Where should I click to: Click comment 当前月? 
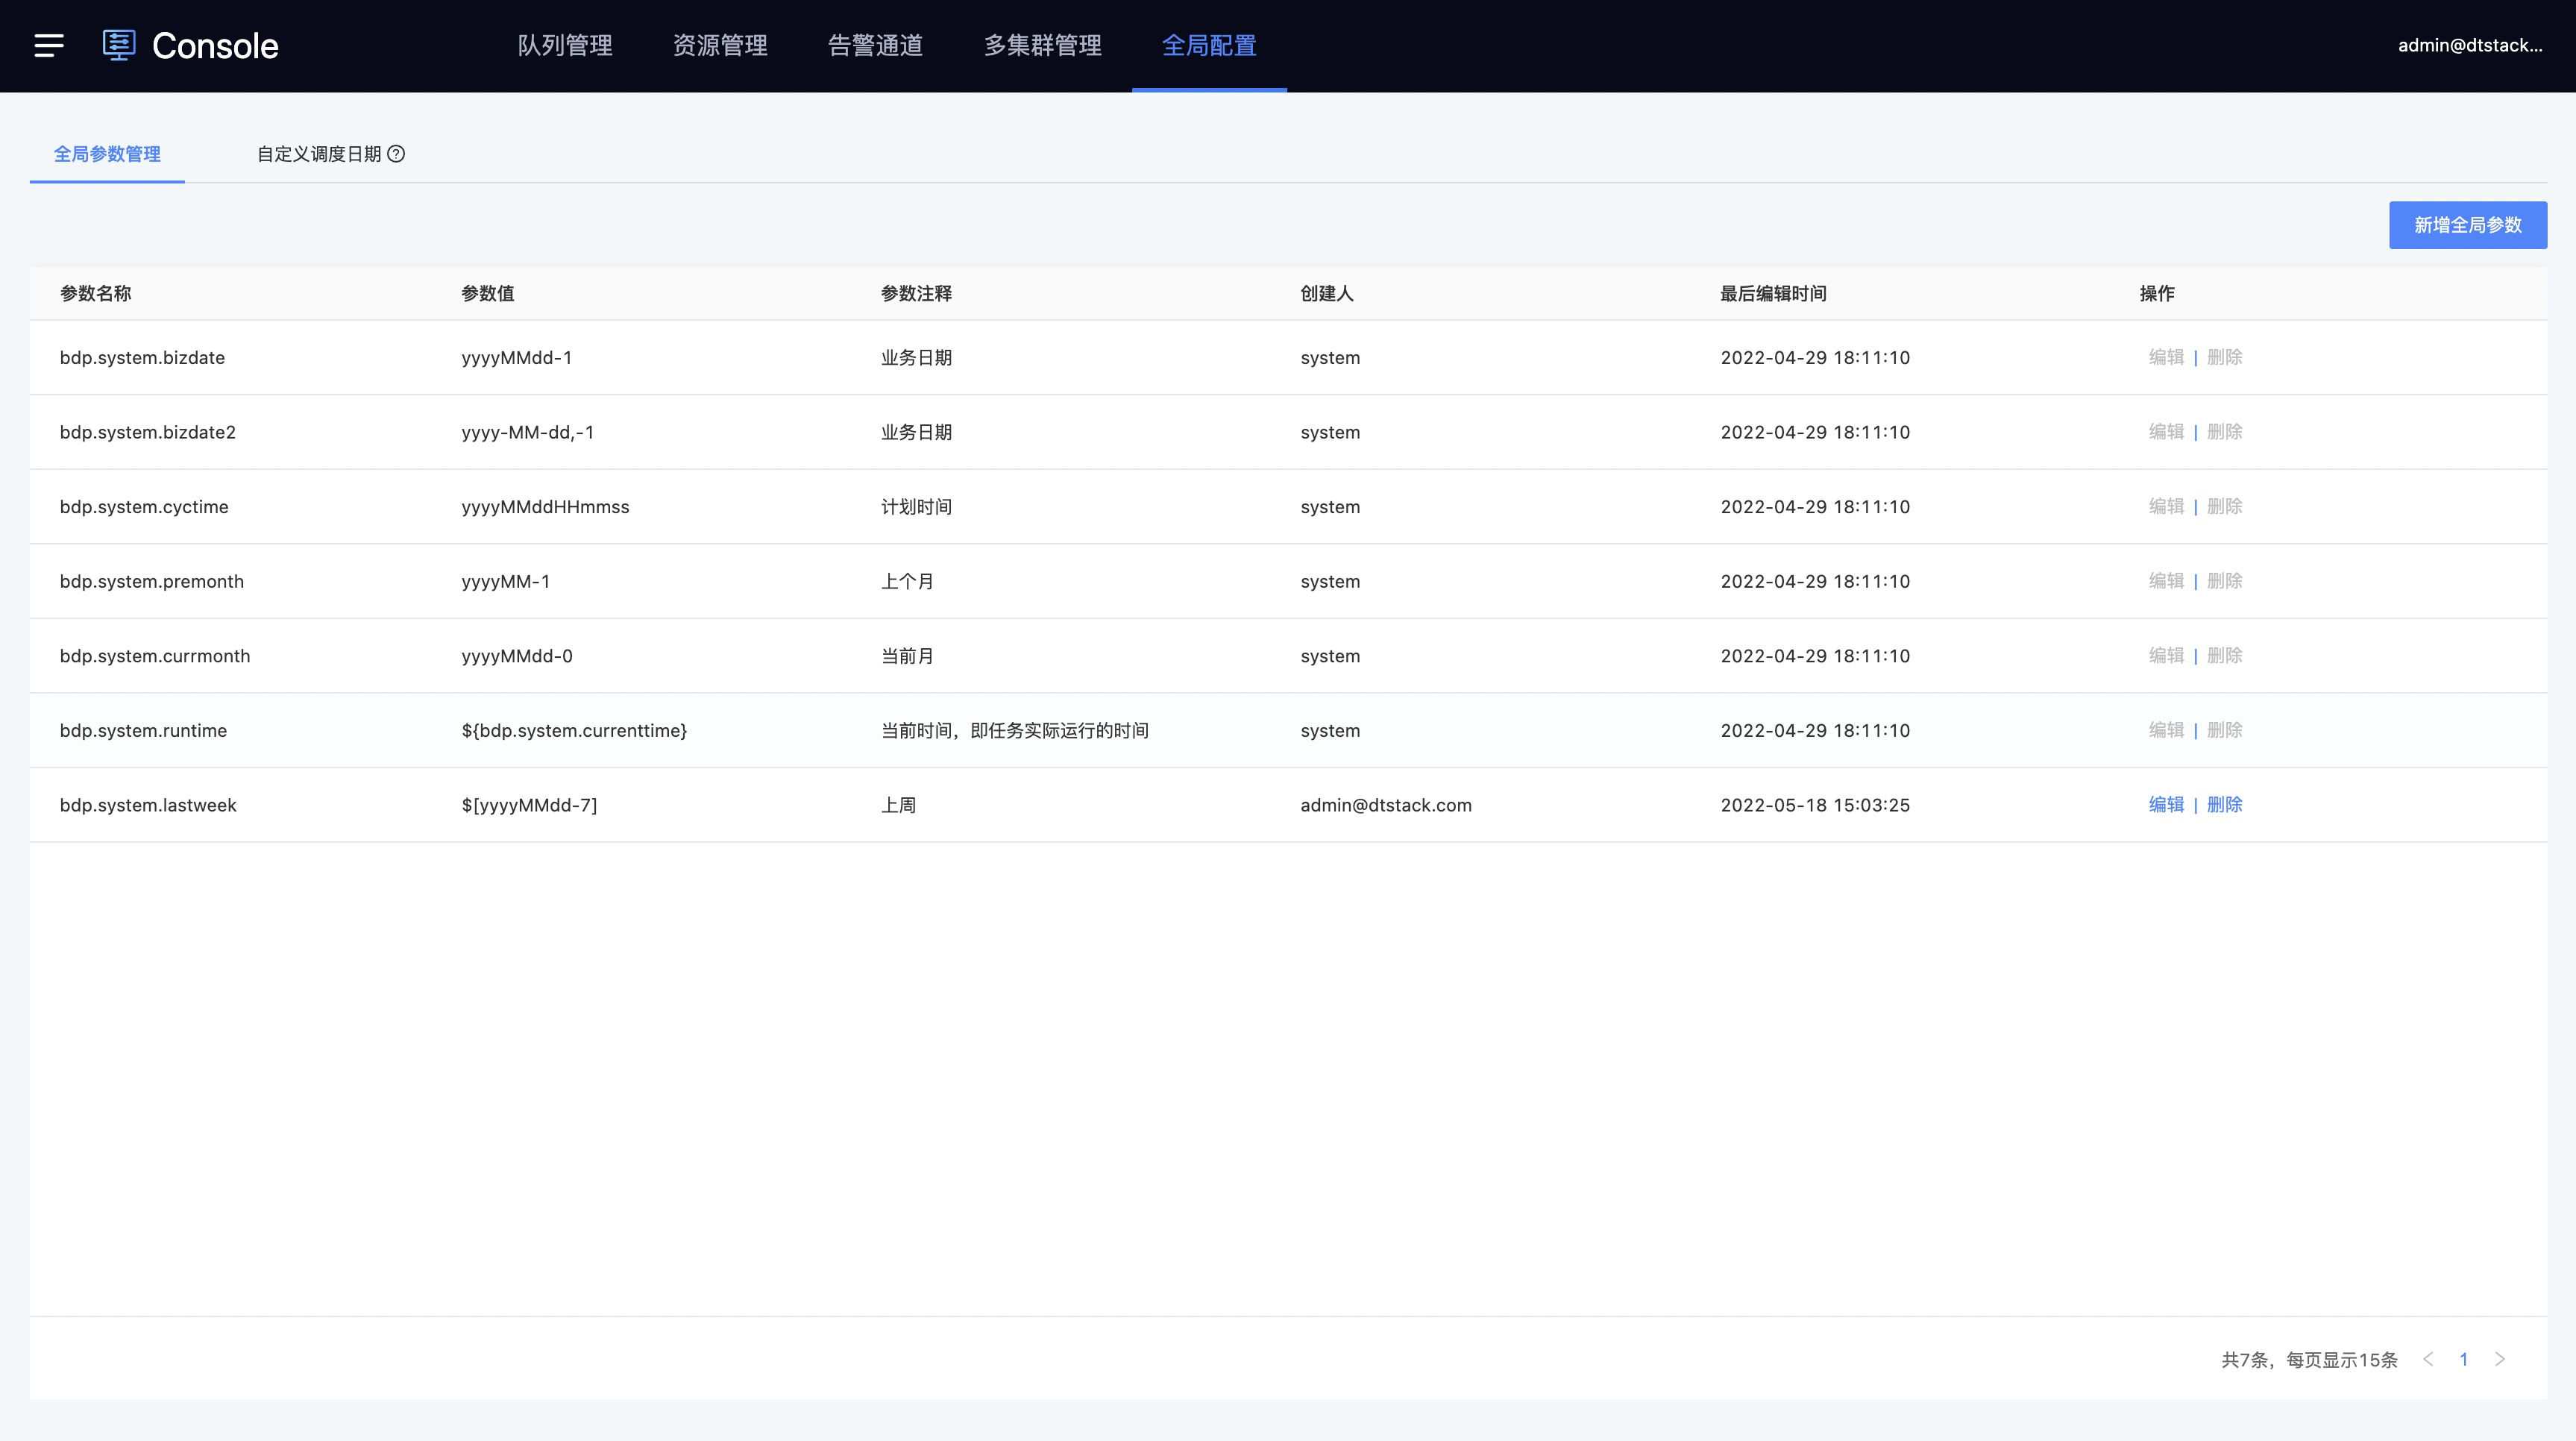[907, 656]
